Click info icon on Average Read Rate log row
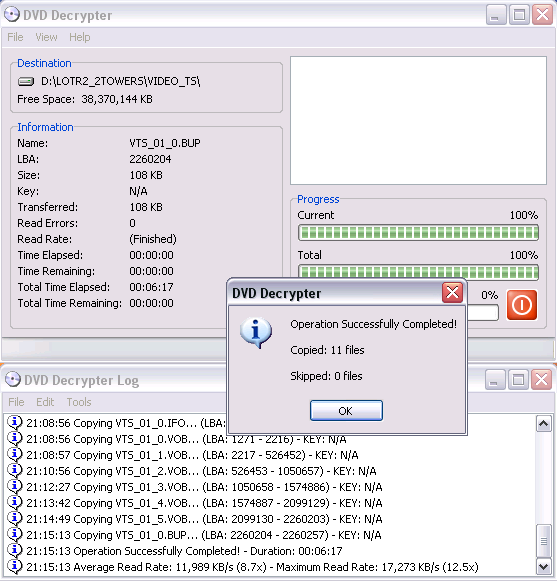Screen dimensions: 557x581 pos(15,567)
